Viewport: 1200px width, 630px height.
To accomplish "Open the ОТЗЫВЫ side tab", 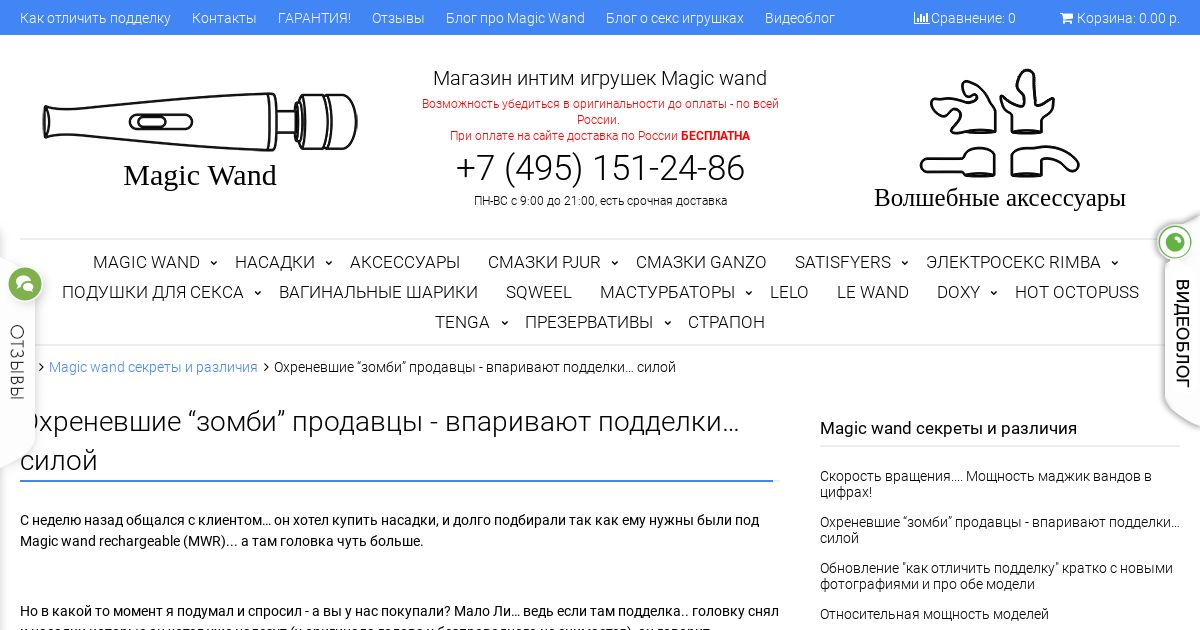I will (16, 362).
